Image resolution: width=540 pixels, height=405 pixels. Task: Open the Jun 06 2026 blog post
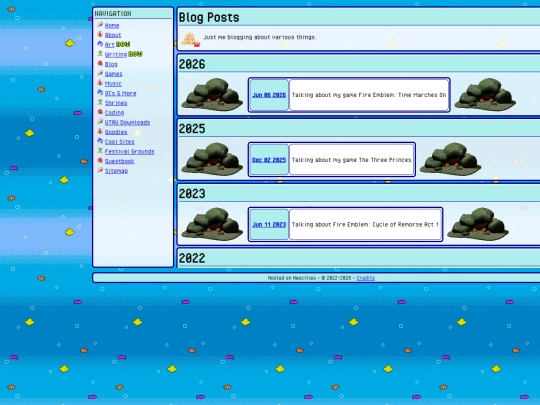(269, 95)
